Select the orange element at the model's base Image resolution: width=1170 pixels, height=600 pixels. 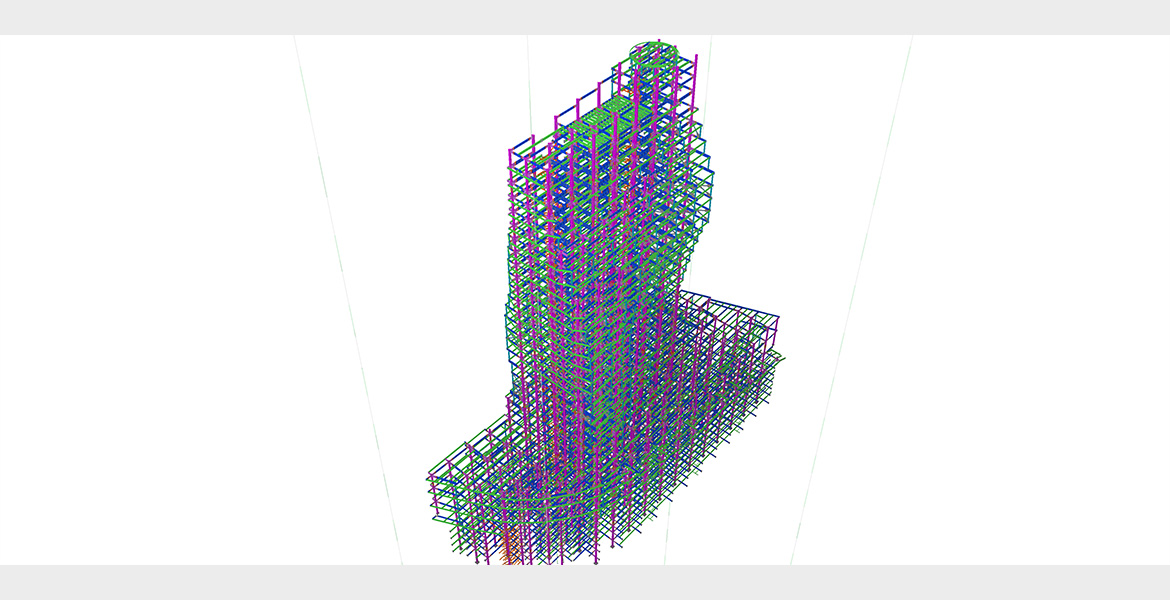[x=510, y=555]
